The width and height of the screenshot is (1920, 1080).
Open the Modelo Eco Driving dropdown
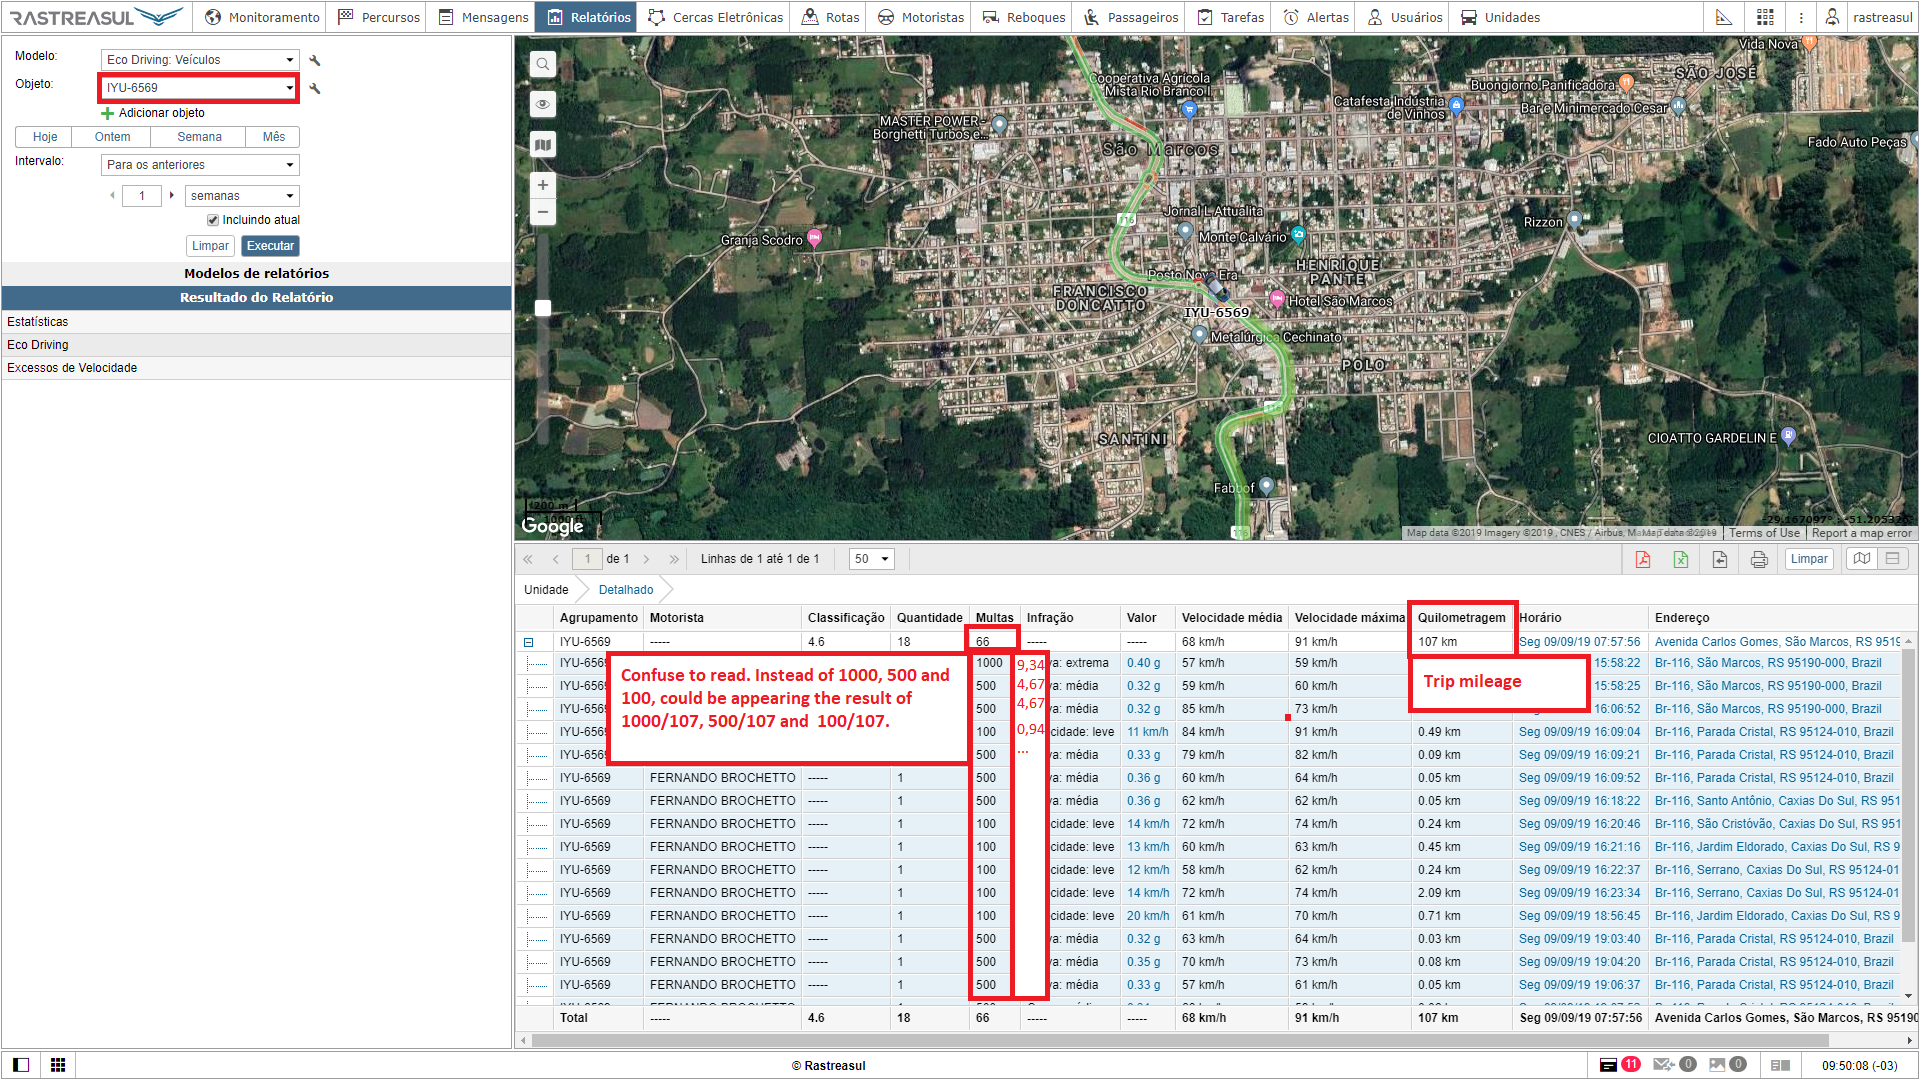click(x=199, y=60)
